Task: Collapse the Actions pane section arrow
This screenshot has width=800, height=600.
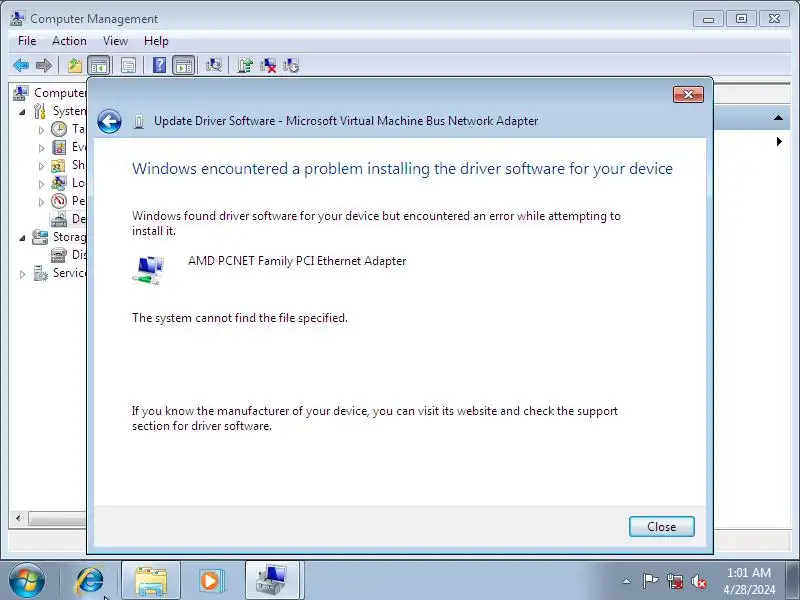Action: point(778,118)
